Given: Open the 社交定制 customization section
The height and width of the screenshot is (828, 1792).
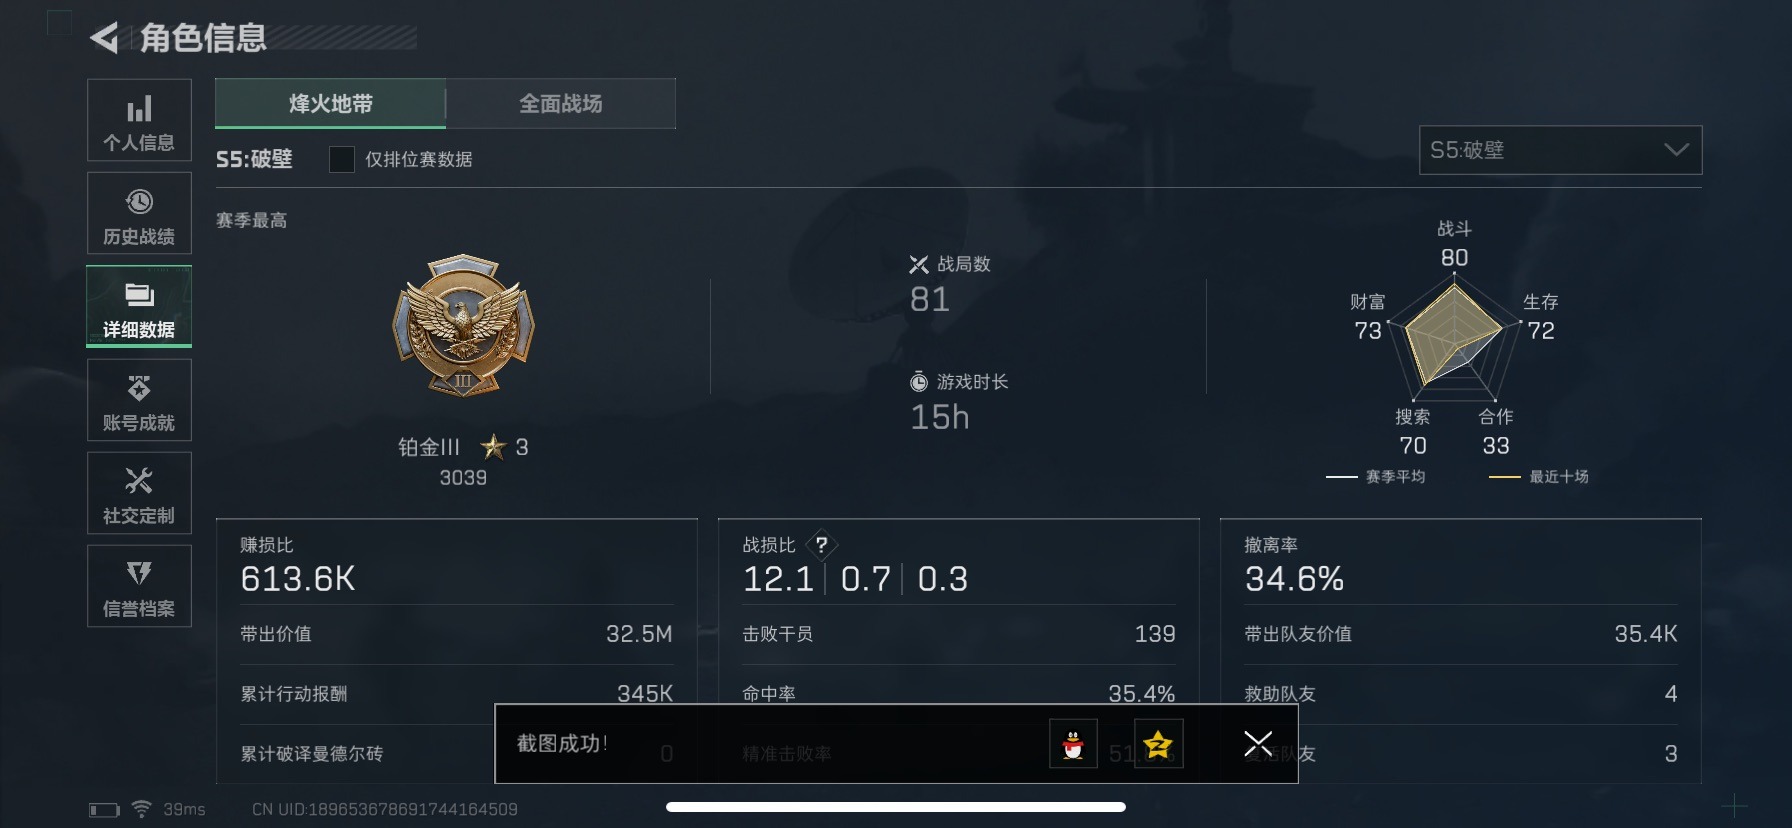Looking at the screenshot, I should tap(139, 493).
